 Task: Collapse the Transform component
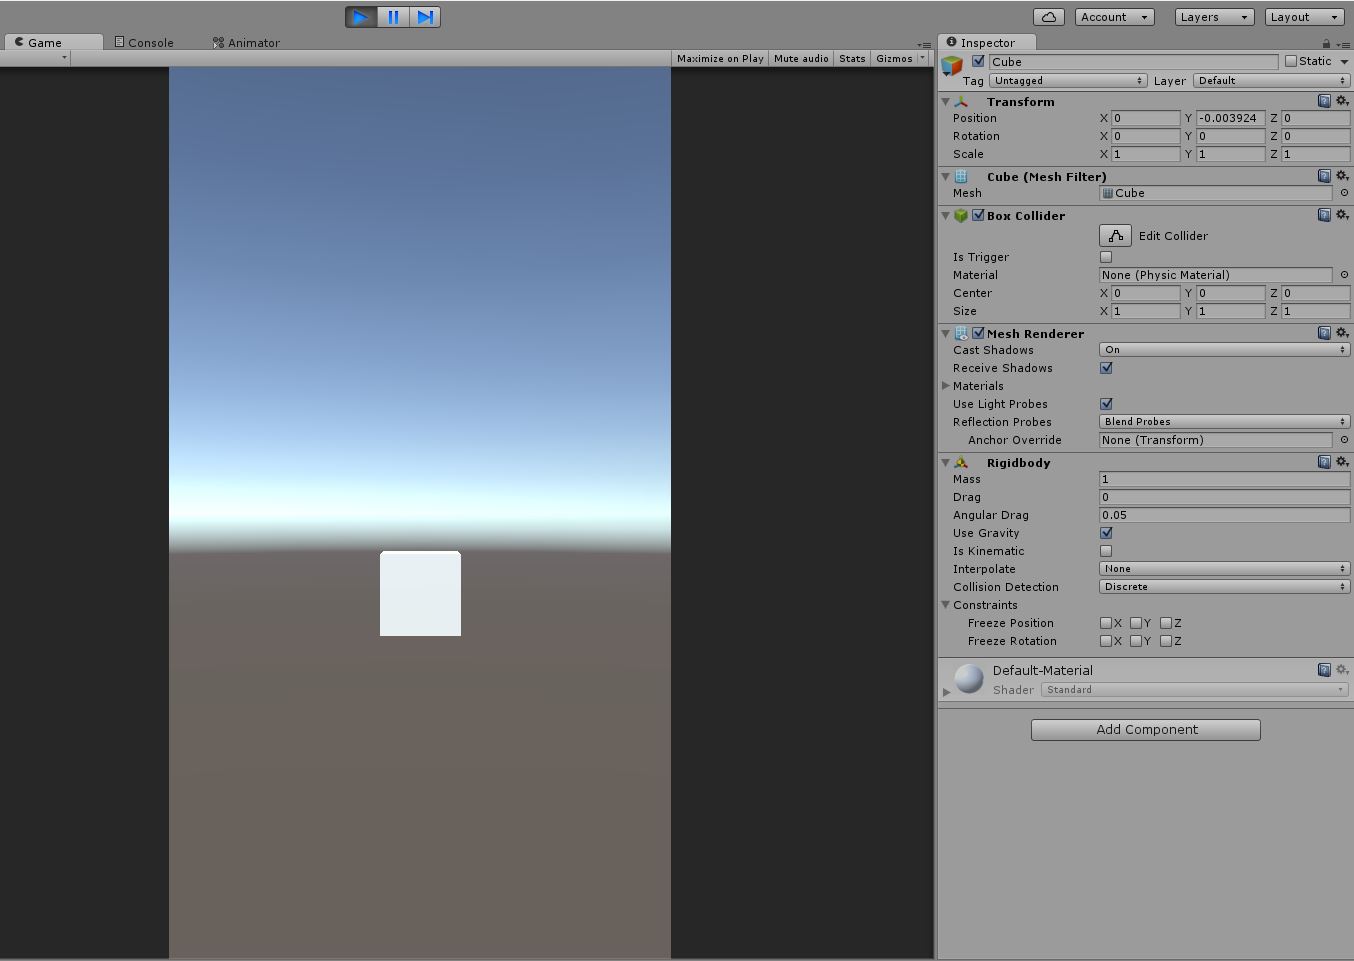click(x=945, y=102)
